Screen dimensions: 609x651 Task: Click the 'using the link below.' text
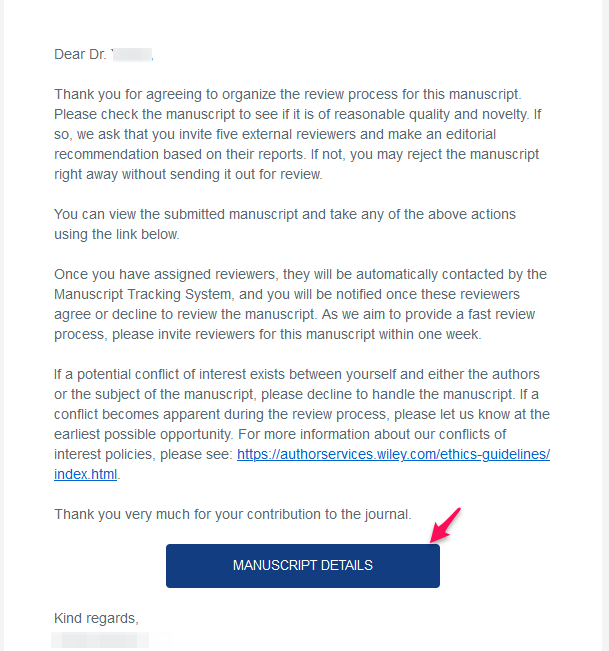click(x=117, y=234)
